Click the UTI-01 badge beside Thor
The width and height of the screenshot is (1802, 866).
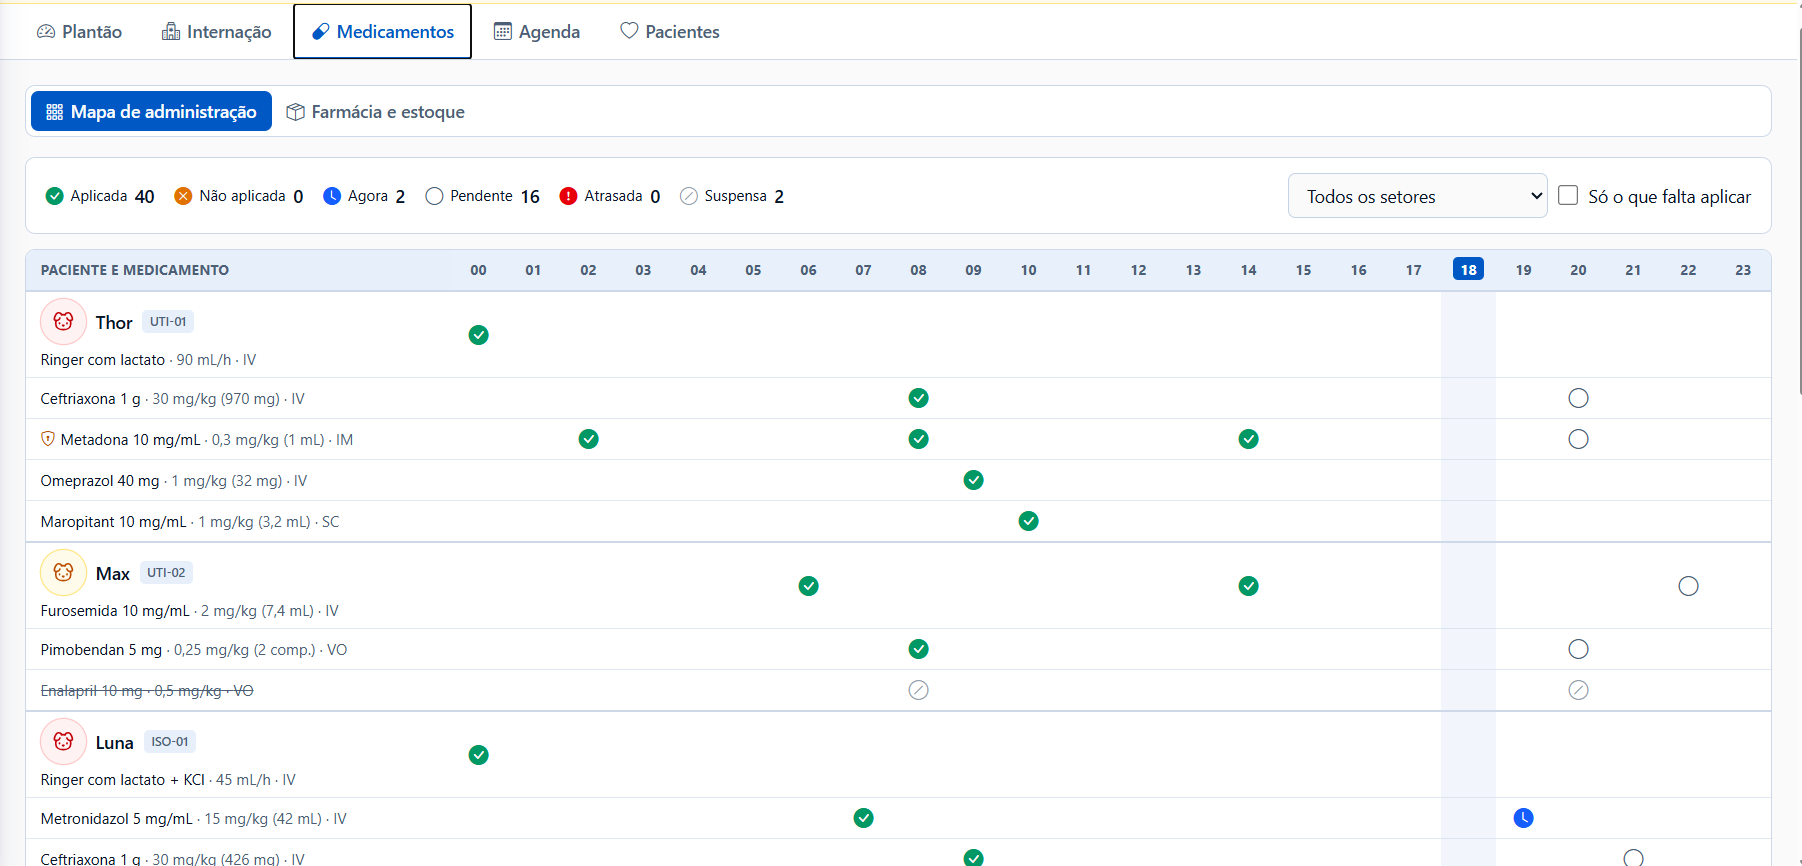click(168, 322)
